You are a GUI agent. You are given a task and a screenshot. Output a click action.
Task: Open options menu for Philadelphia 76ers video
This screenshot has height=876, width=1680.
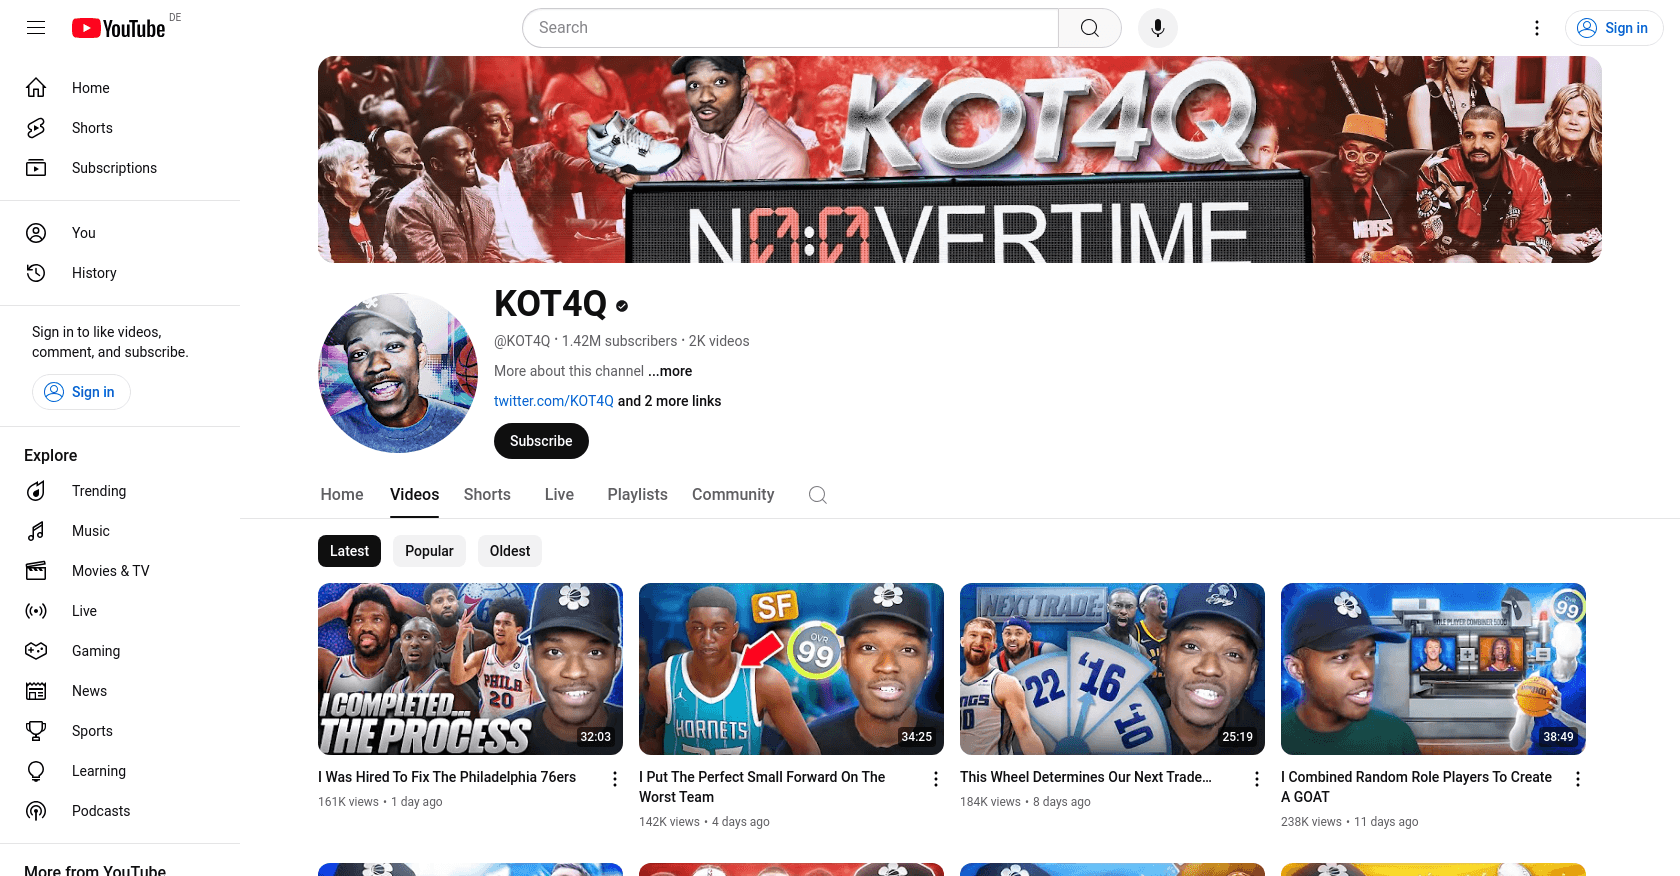(615, 779)
